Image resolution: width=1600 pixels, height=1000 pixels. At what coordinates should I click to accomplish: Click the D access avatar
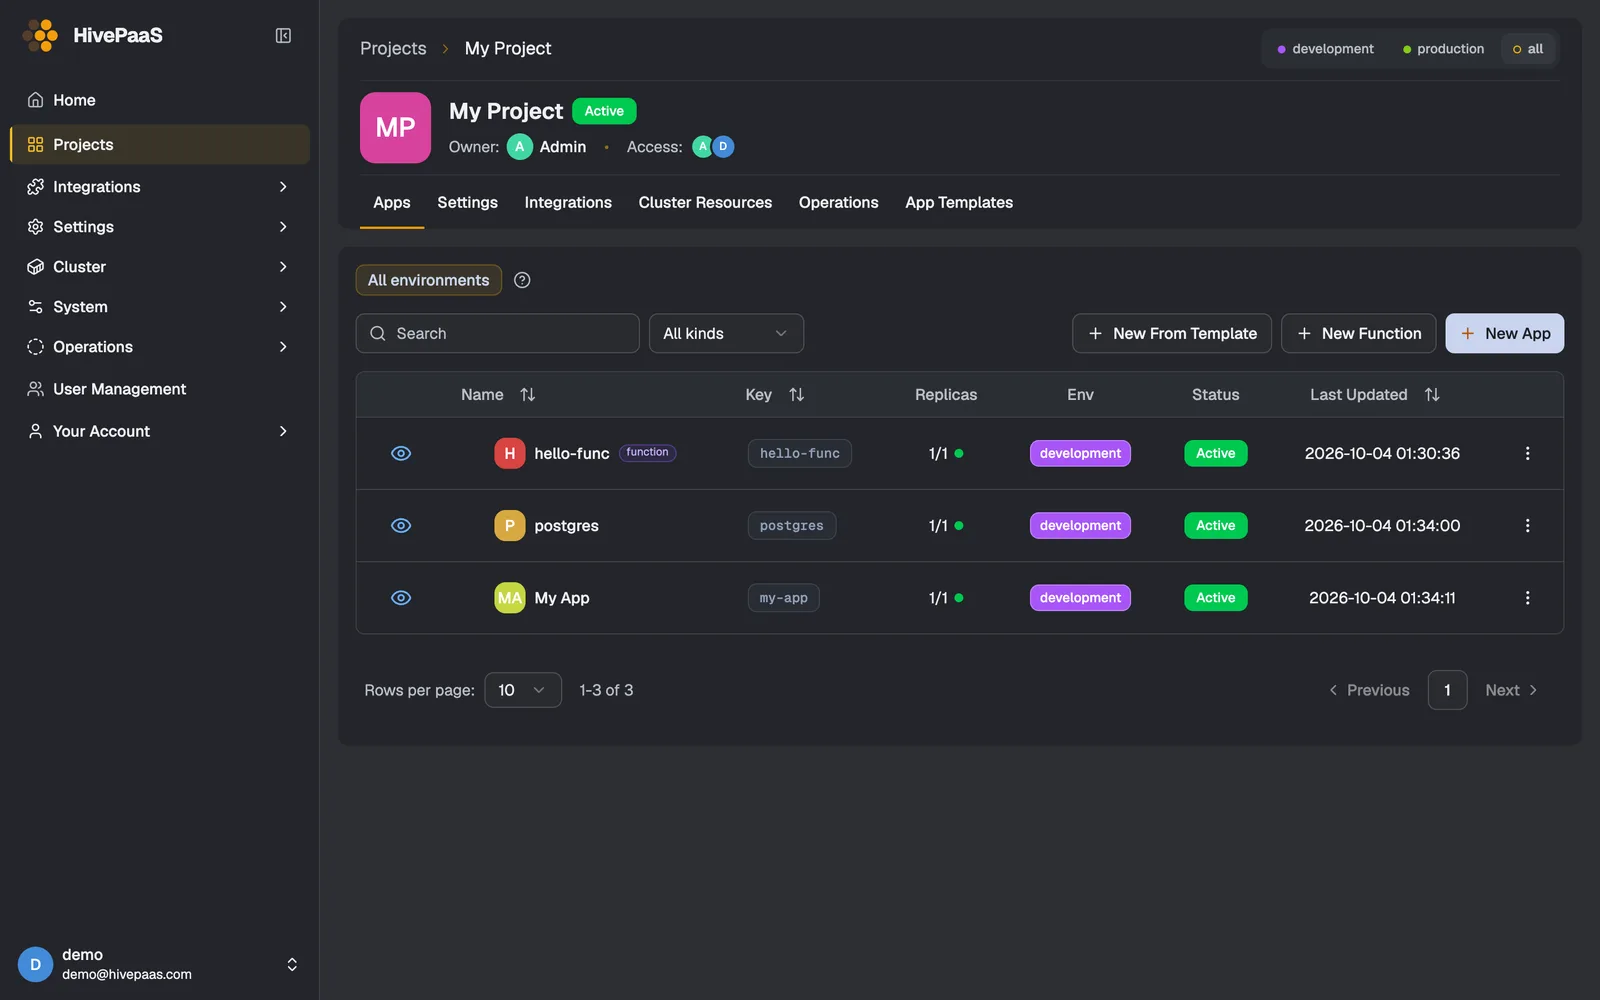point(723,147)
